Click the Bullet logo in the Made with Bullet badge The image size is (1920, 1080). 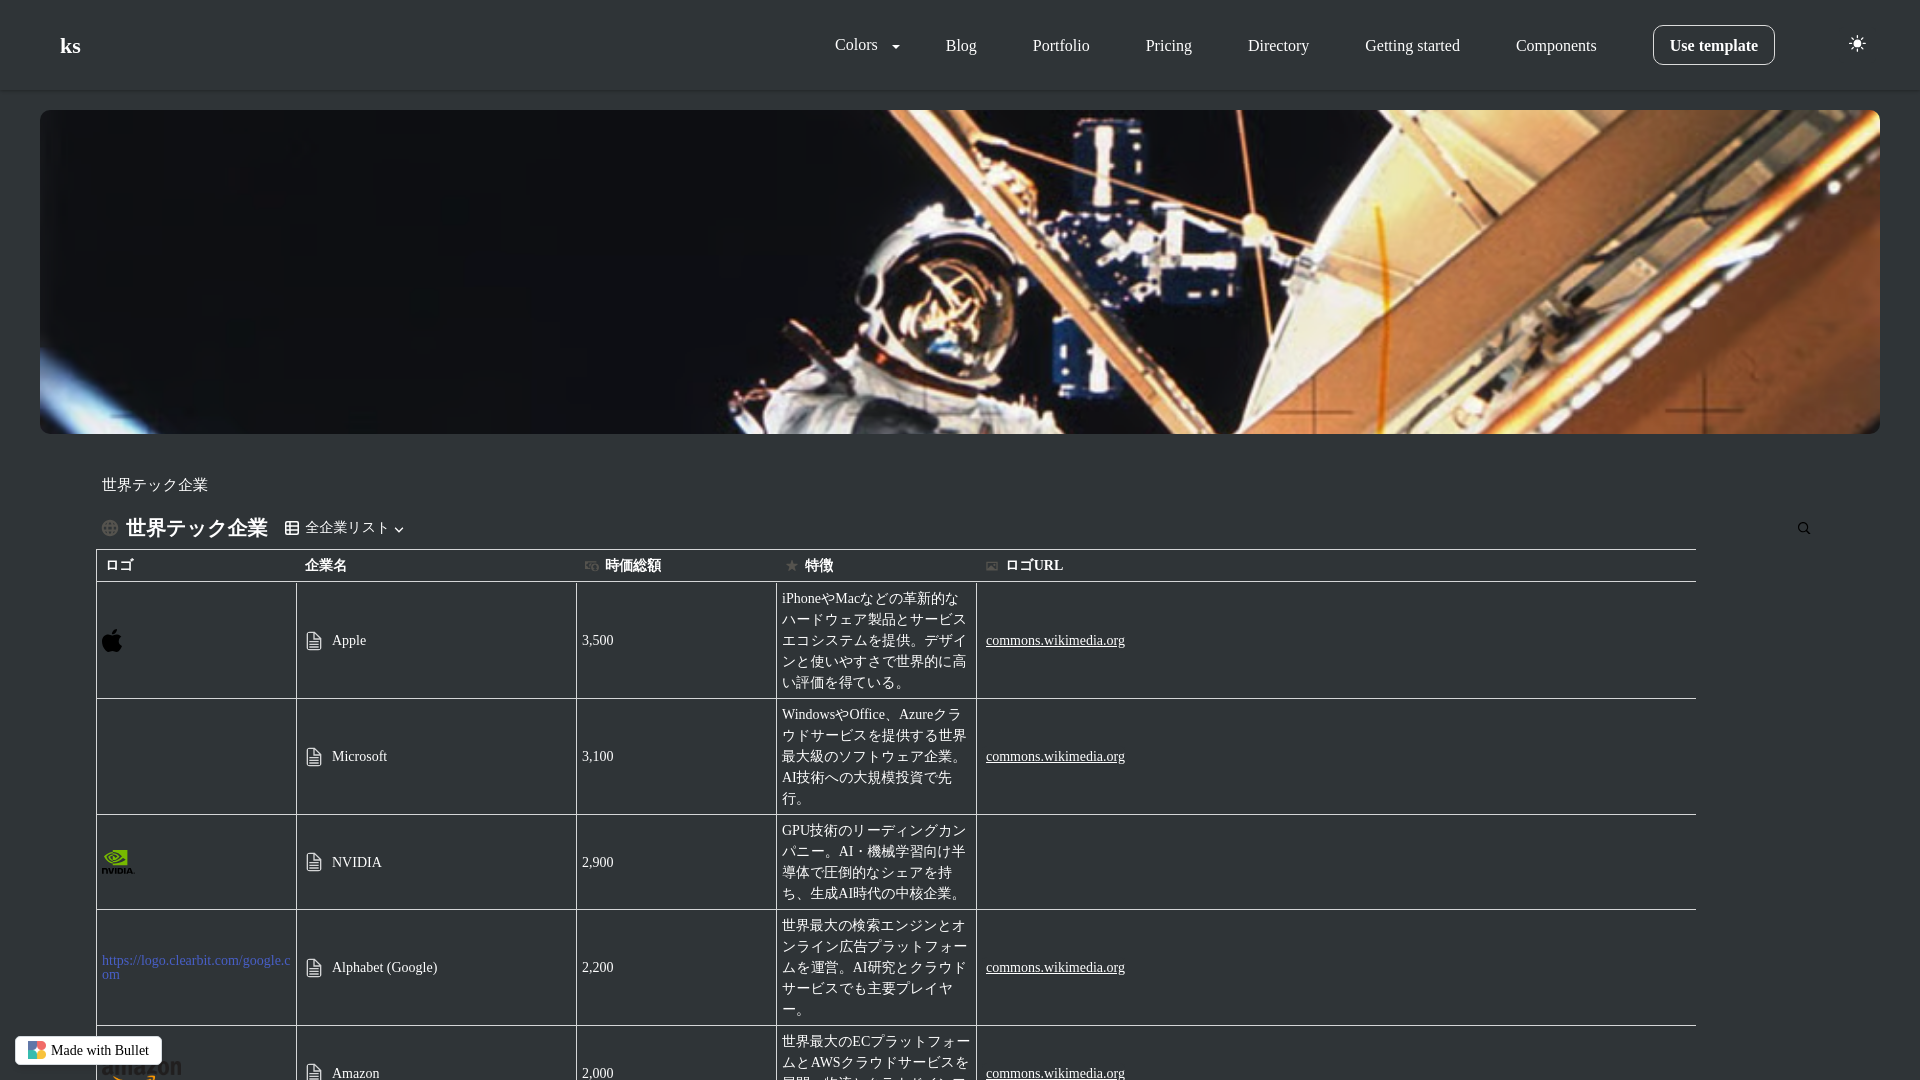(x=37, y=1050)
